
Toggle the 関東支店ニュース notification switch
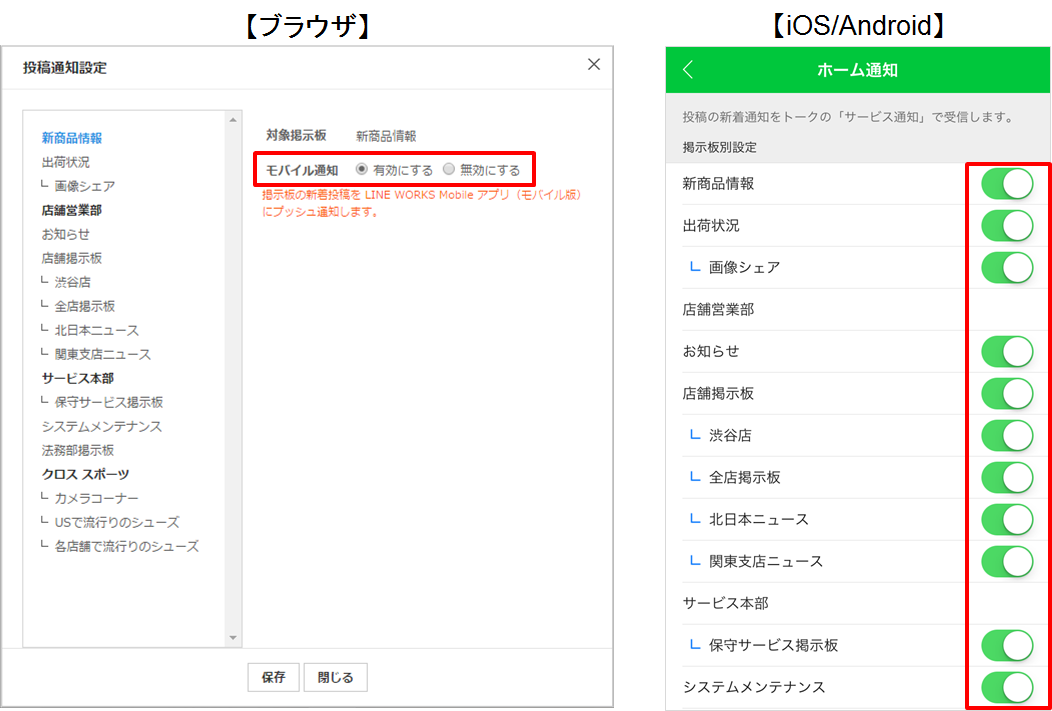[x=1006, y=562]
